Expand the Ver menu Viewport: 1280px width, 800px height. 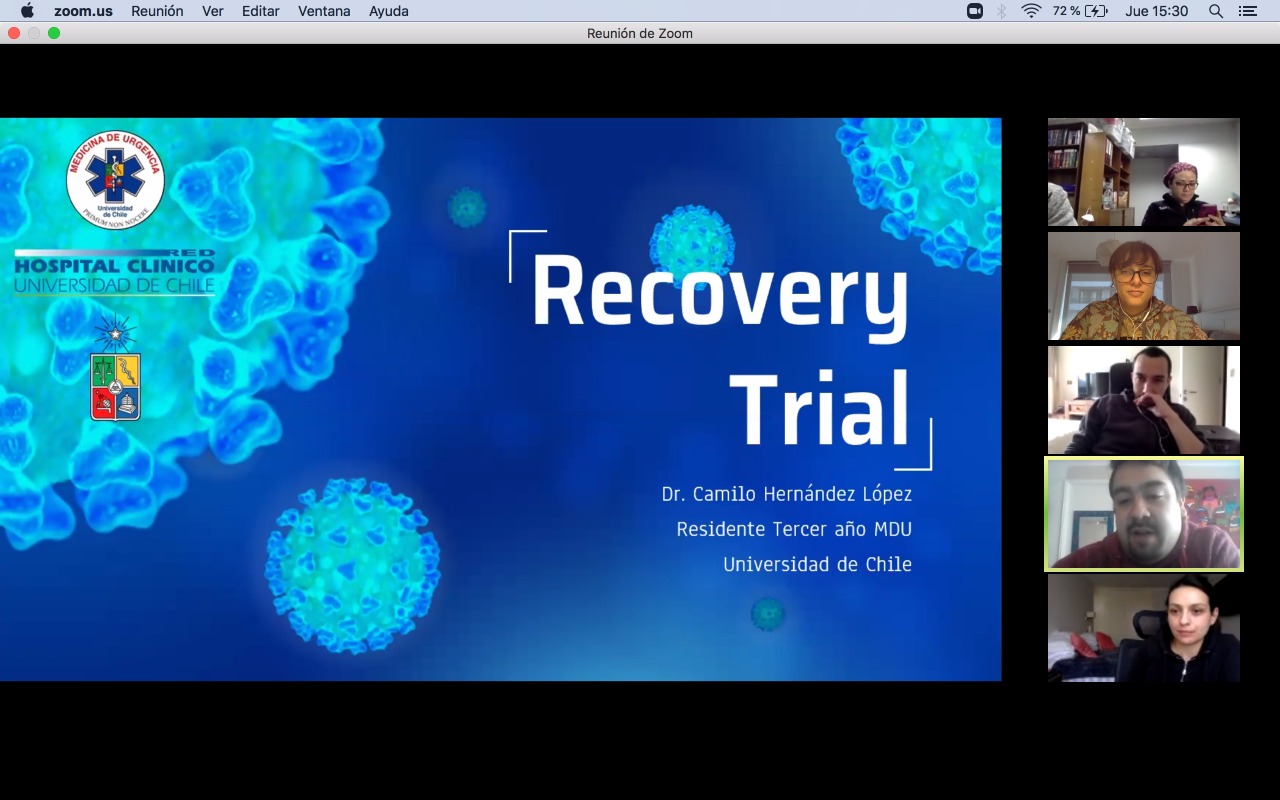coord(213,11)
